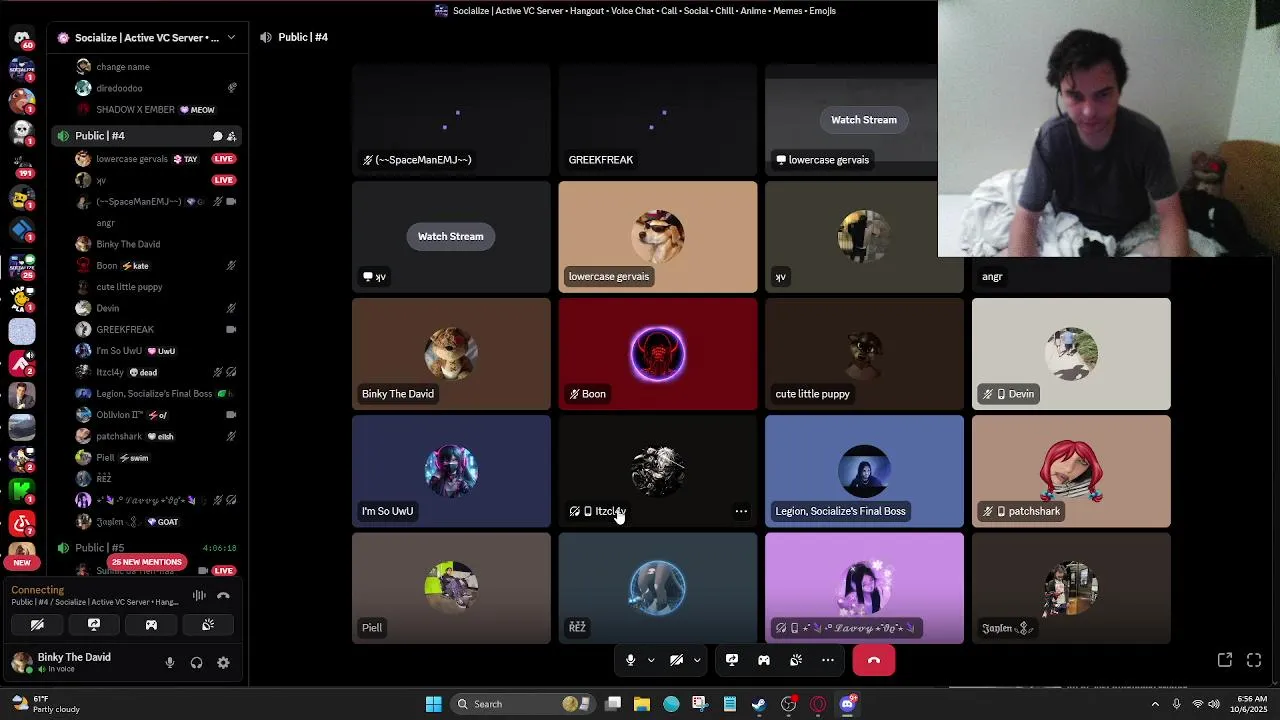Select the cute little puppy tile
The width and height of the screenshot is (1280, 720).
(x=864, y=354)
